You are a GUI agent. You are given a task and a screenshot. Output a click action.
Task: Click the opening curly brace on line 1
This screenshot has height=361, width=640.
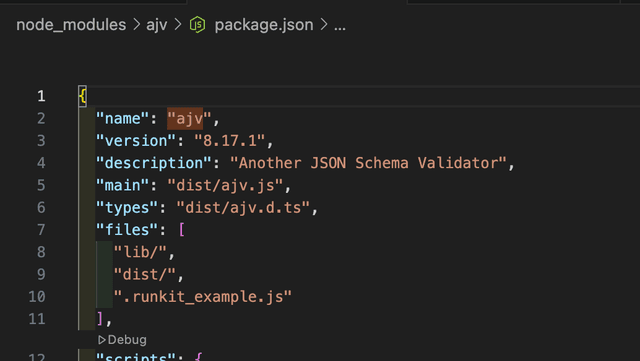coord(82,96)
